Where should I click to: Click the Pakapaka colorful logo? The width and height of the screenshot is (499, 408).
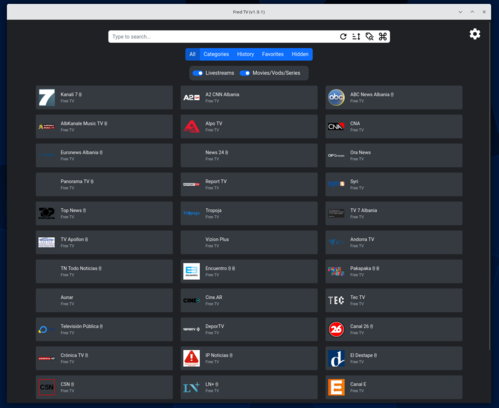(x=336, y=271)
